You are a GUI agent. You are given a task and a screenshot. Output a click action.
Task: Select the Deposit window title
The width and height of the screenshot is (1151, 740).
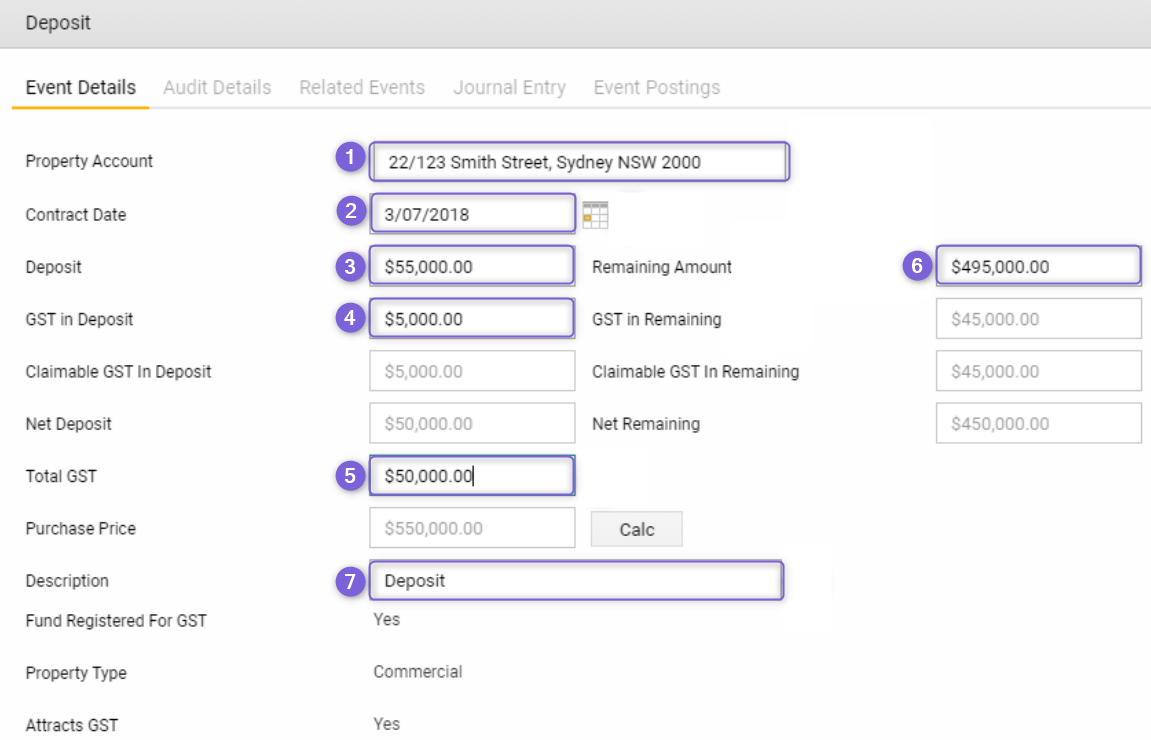pyautogui.click(x=58, y=23)
